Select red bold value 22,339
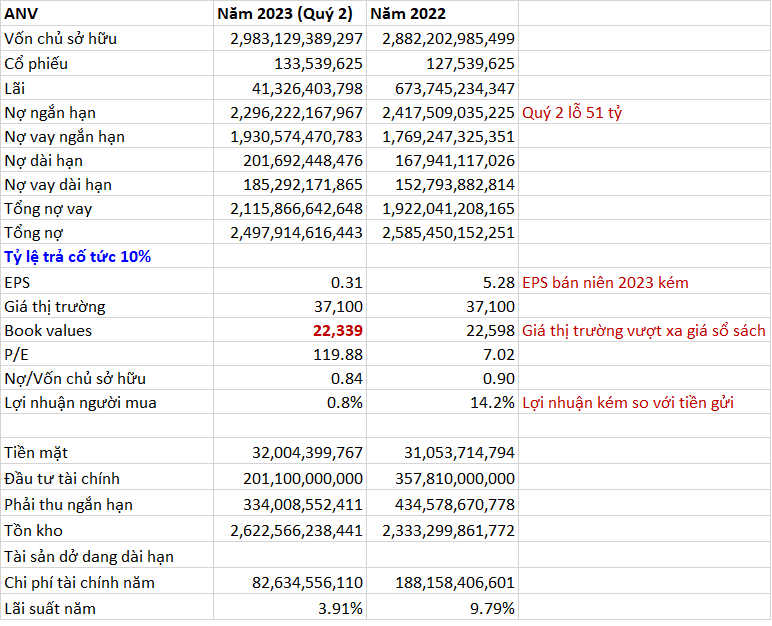The image size is (772, 626). pyautogui.click(x=338, y=330)
